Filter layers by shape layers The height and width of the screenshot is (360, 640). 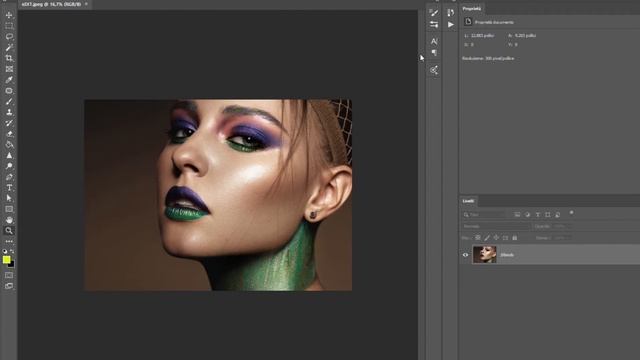point(548,215)
